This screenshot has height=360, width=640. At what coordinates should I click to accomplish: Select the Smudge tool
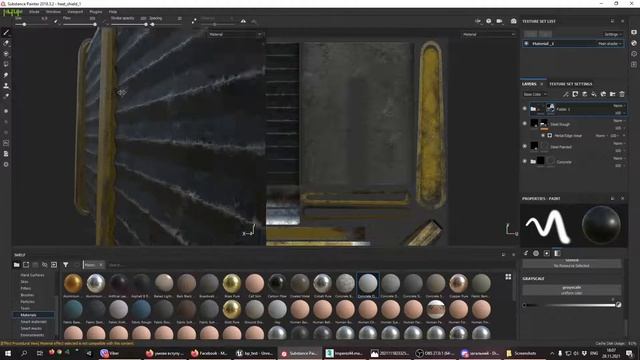pyautogui.click(x=6, y=75)
